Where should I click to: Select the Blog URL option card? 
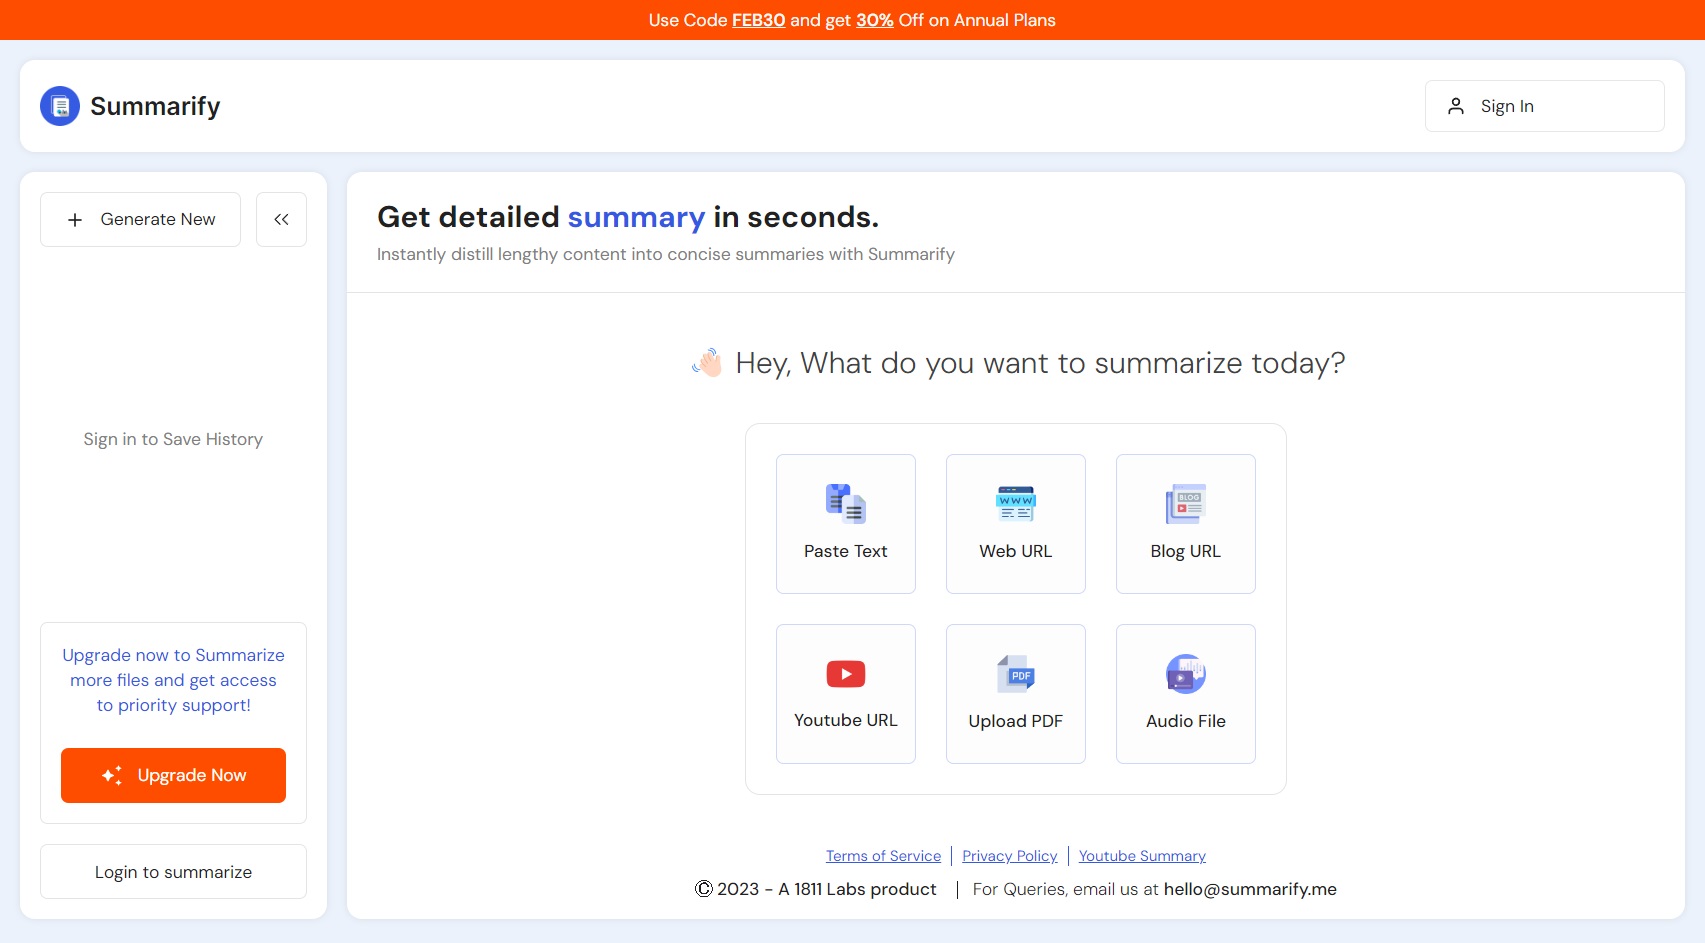(x=1186, y=524)
